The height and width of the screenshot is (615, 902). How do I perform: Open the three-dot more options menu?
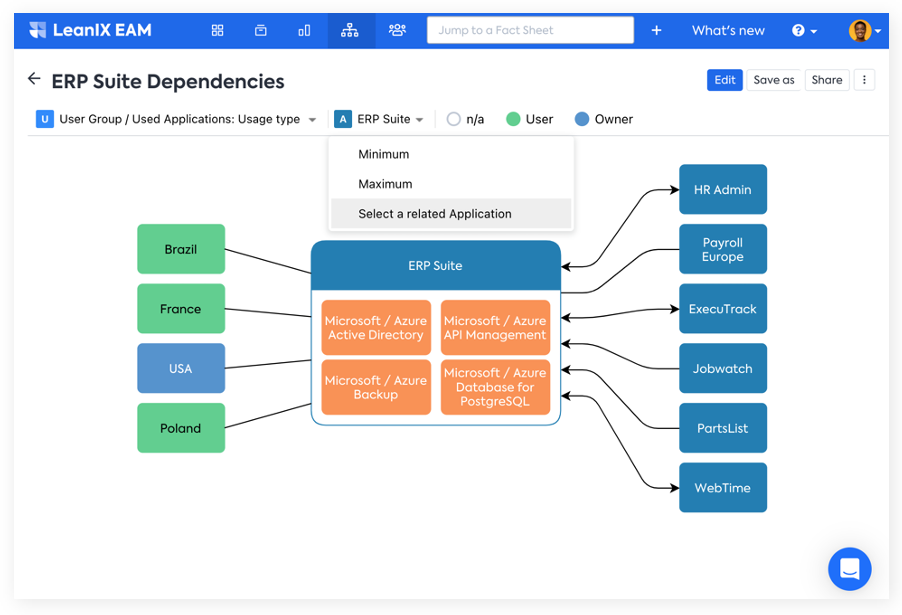click(864, 80)
